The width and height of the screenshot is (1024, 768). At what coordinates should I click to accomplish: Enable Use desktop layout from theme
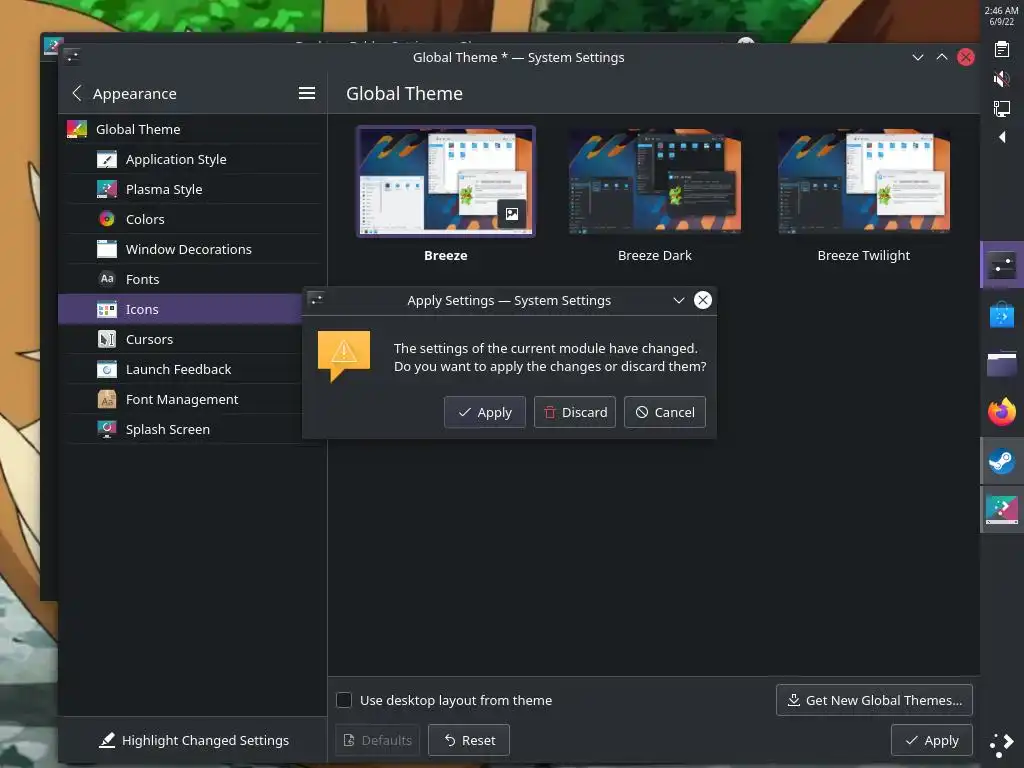click(x=344, y=701)
